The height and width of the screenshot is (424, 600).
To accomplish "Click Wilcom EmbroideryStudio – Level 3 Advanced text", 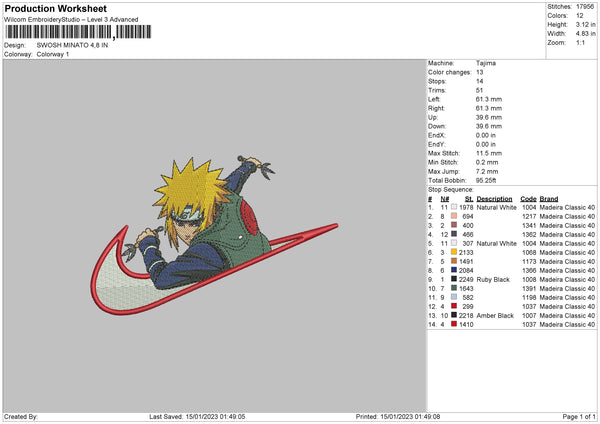I will click(71, 20).
